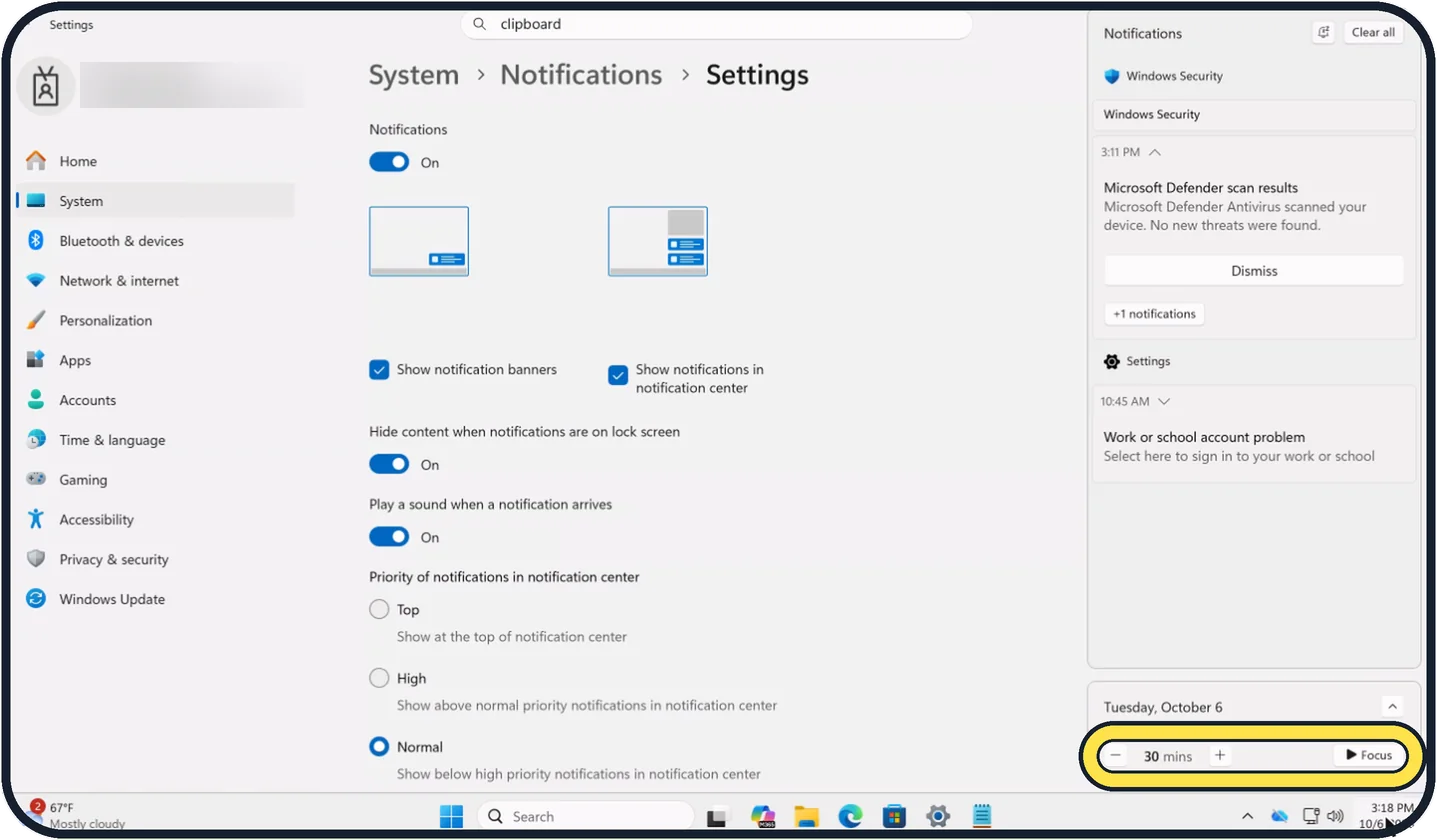Open Microsoft Defender scan results notification
The image size is (1437, 840).
click(1254, 206)
